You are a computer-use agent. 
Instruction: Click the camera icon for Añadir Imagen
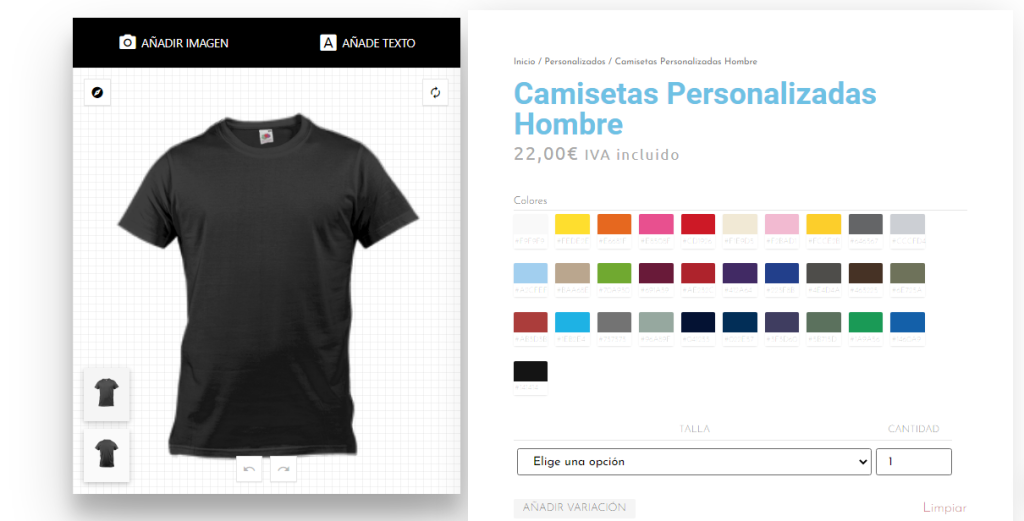127,42
